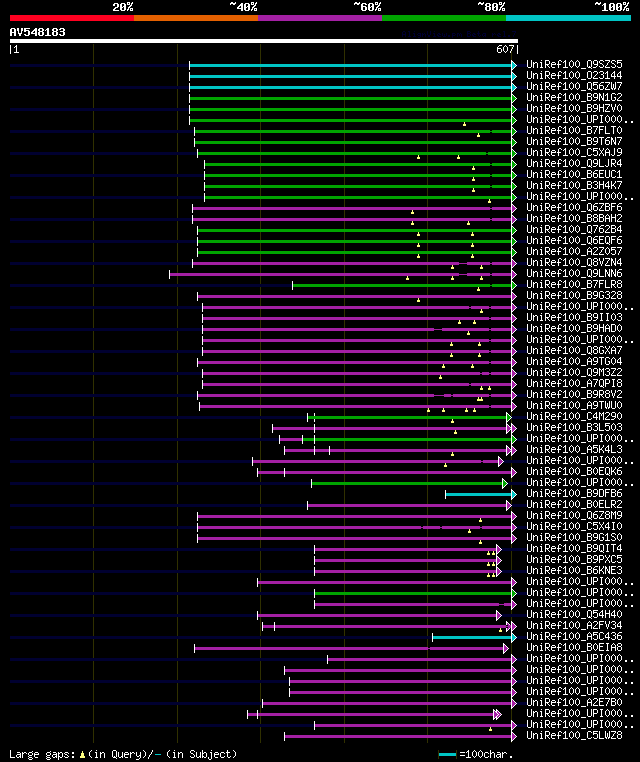The image size is (640, 762).
Task: Select the UniRef100_B9PXC5 label
Action: pyautogui.click(x=574, y=559)
